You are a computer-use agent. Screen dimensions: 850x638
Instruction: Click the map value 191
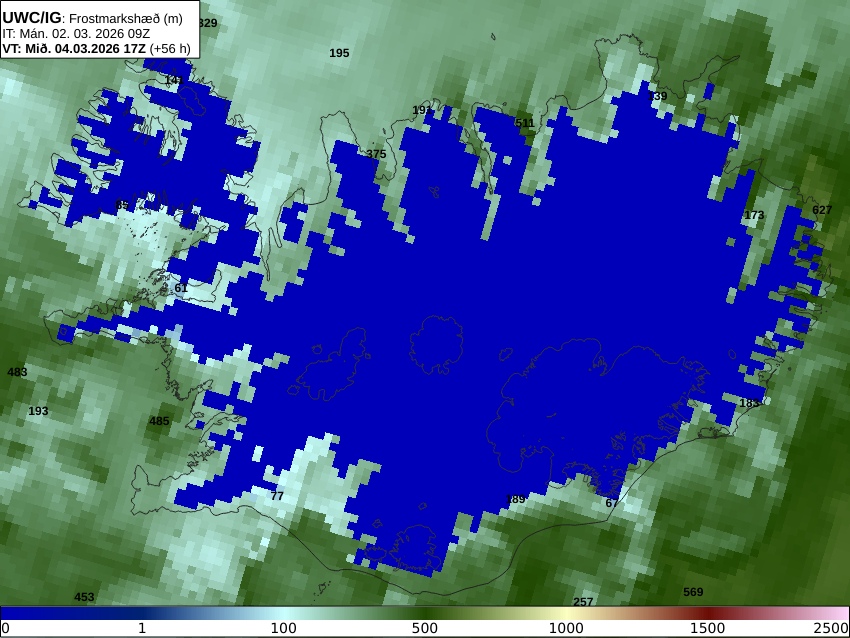(x=422, y=111)
